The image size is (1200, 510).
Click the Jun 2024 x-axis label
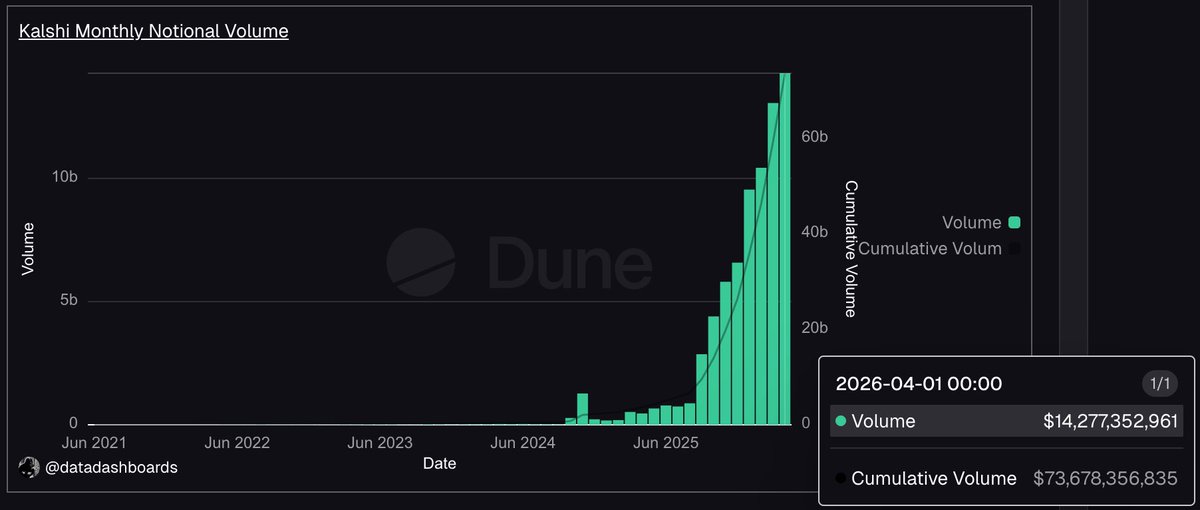tap(523, 441)
